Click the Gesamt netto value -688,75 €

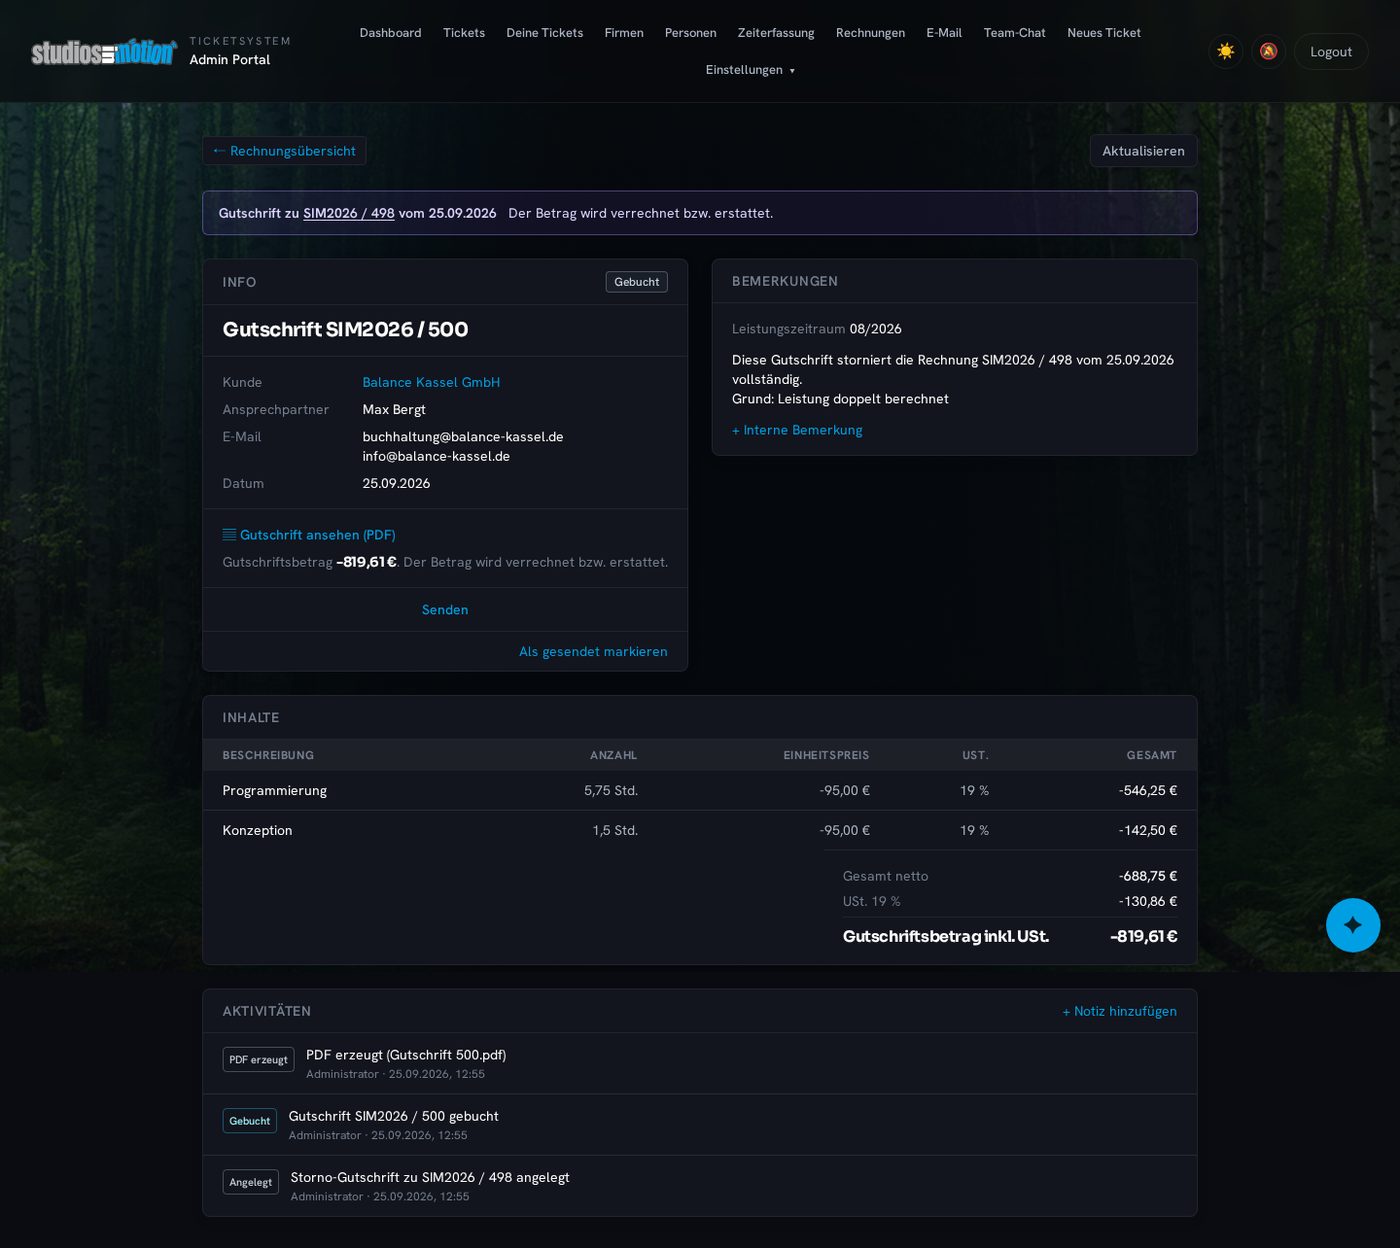click(1148, 876)
